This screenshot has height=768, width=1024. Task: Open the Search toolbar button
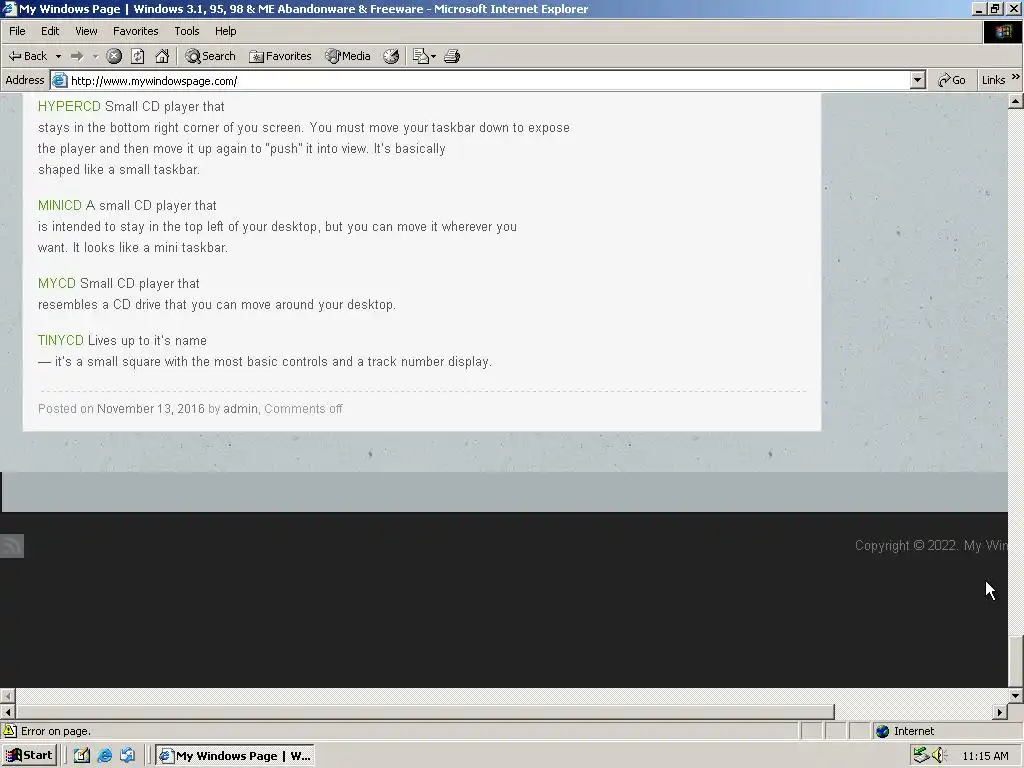pyautogui.click(x=210, y=56)
